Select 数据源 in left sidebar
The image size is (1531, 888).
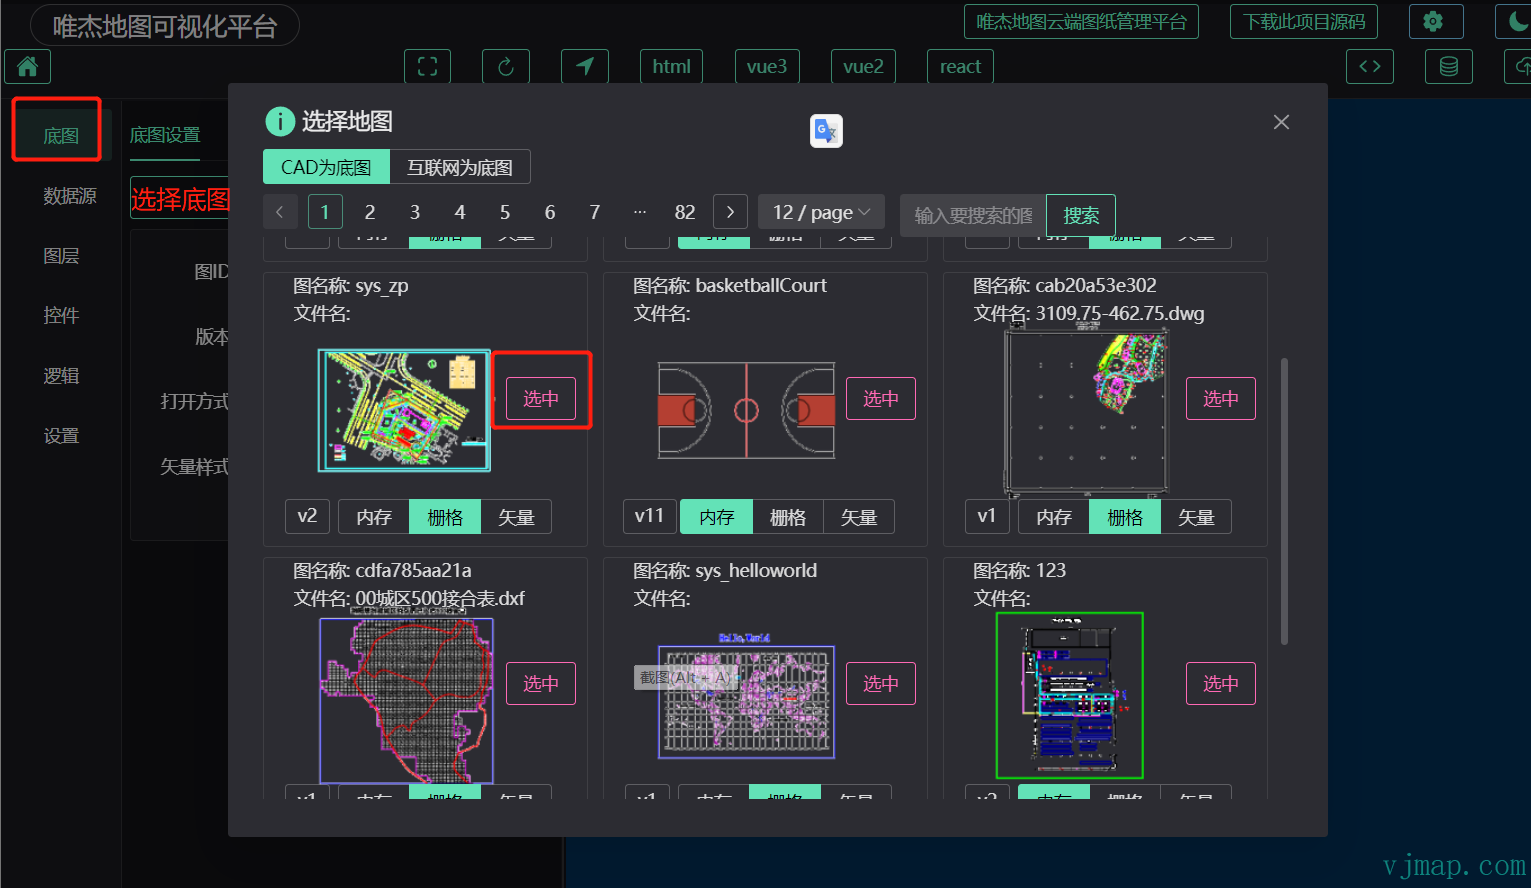point(70,196)
